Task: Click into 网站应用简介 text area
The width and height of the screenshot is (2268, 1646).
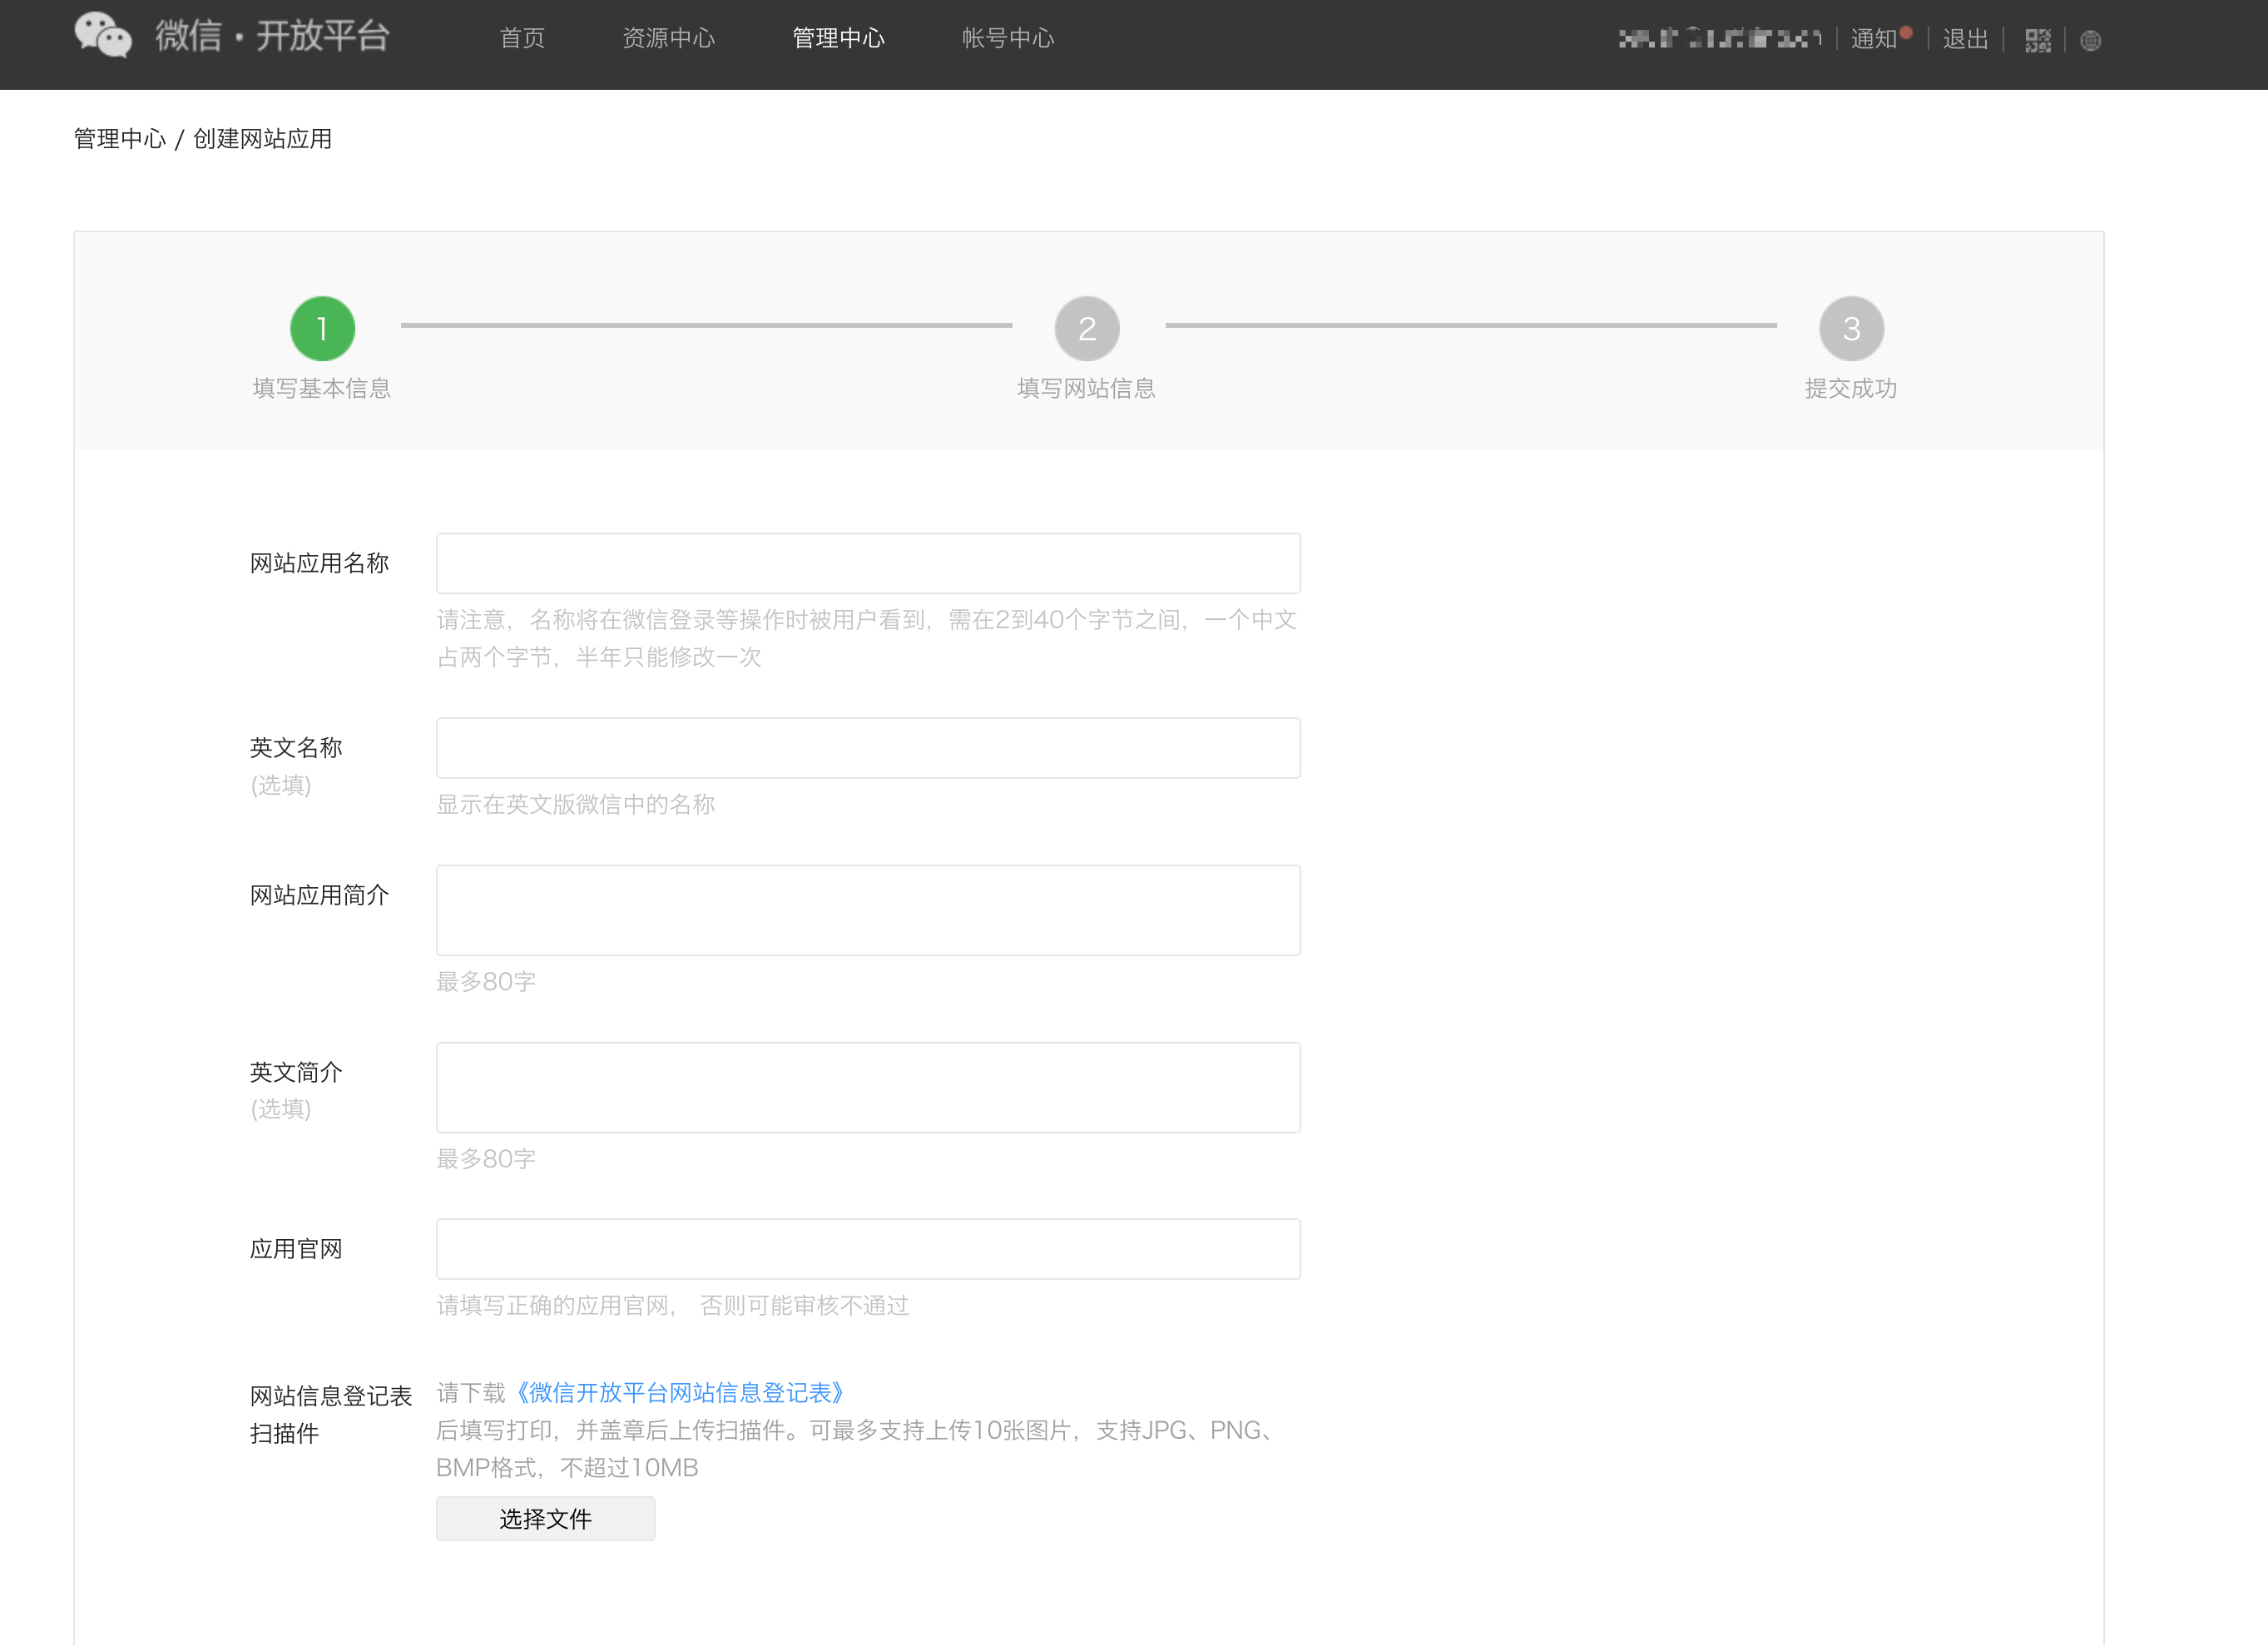Action: [x=867, y=910]
